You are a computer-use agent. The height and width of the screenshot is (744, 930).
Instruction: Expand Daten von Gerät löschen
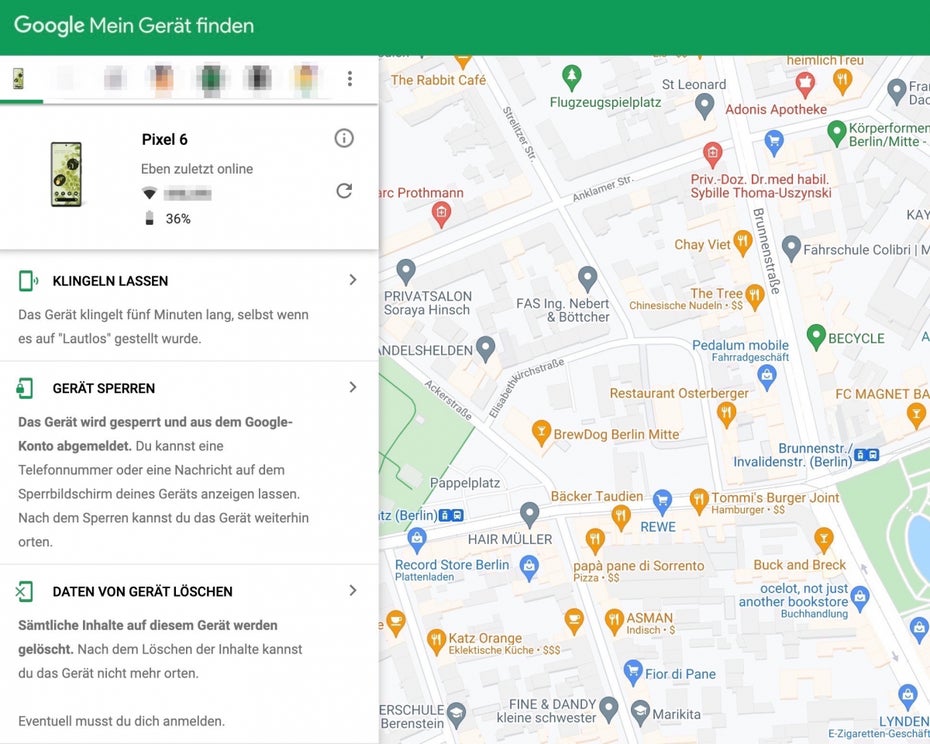click(x=353, y=590)
